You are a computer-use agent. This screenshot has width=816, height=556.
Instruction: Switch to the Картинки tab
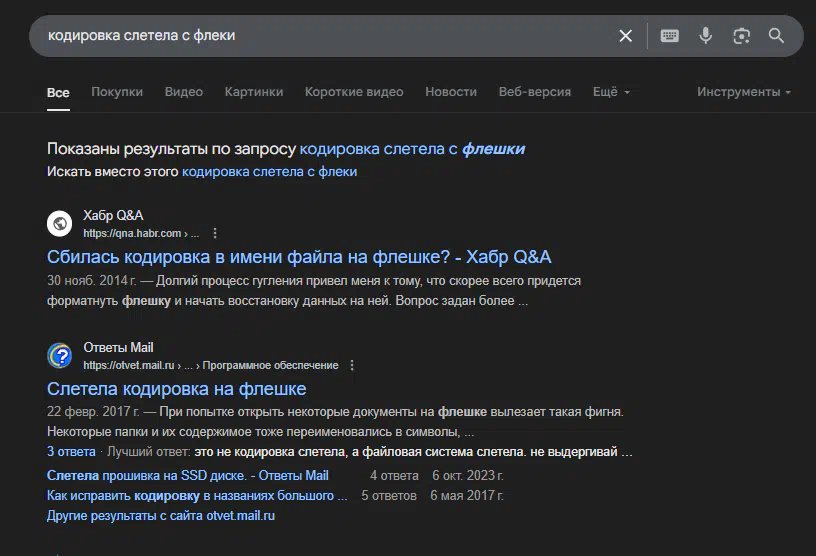point(254,92)
